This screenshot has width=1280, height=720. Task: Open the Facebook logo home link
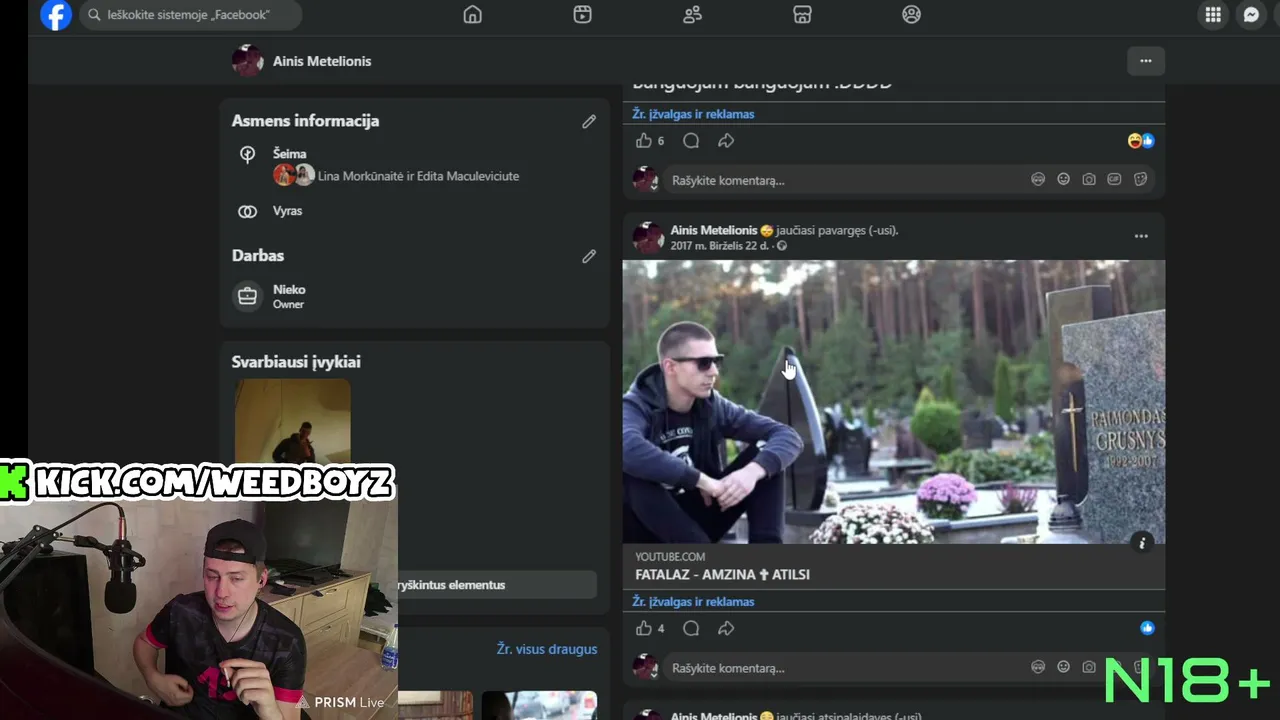[56, 15]
